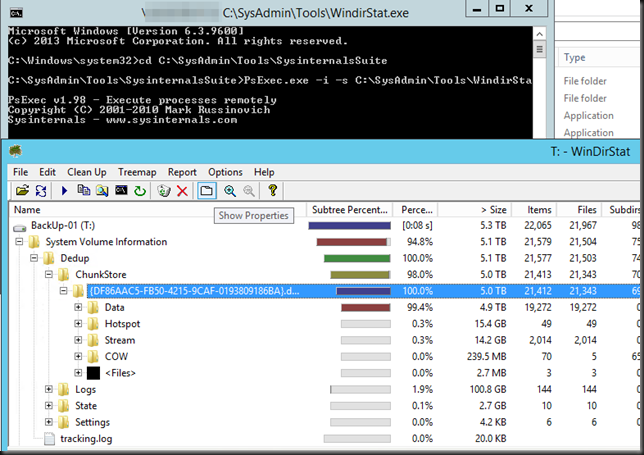Sort by the Percentage column header
The height and width of the screenshot is (455, 644).
(416, 210)
